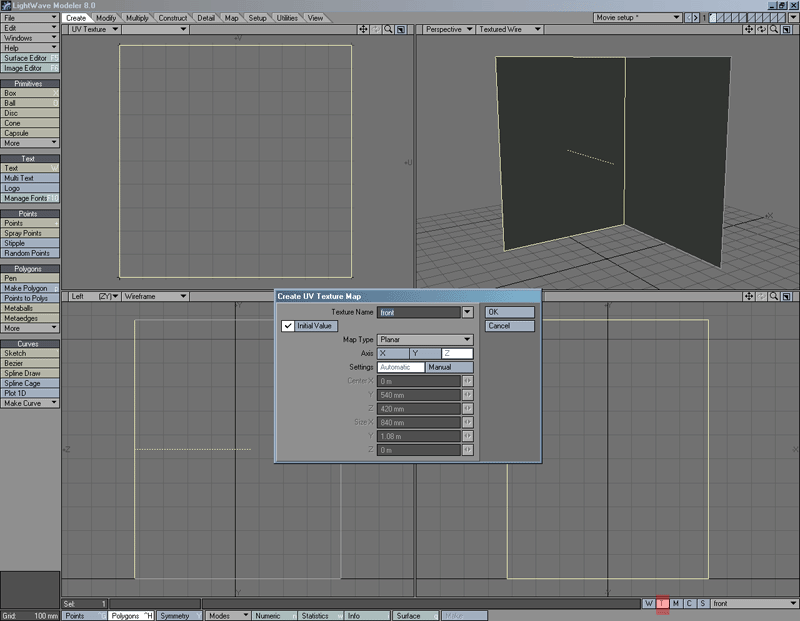The width and height of the screenshot is (800, 621).
Task: Uncheck the Initial Value checkbox
Action: (287, 325)
